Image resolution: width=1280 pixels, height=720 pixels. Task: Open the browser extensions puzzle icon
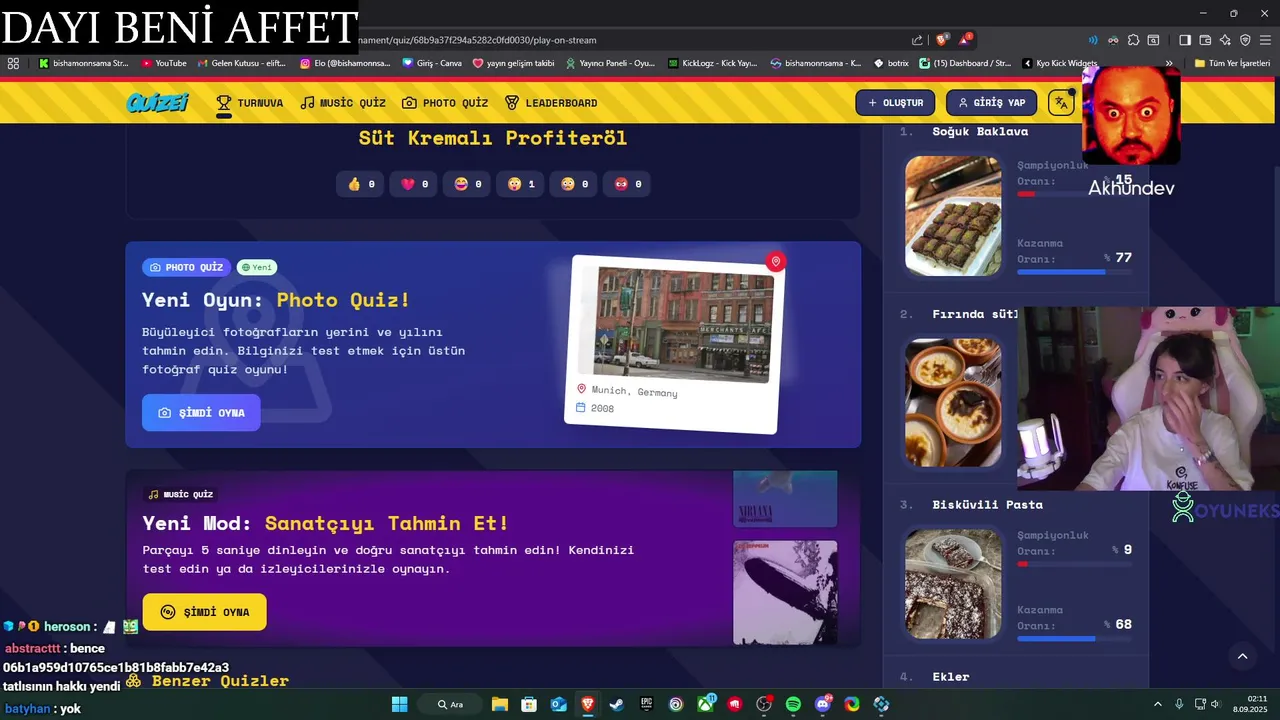coord(1133,40)
